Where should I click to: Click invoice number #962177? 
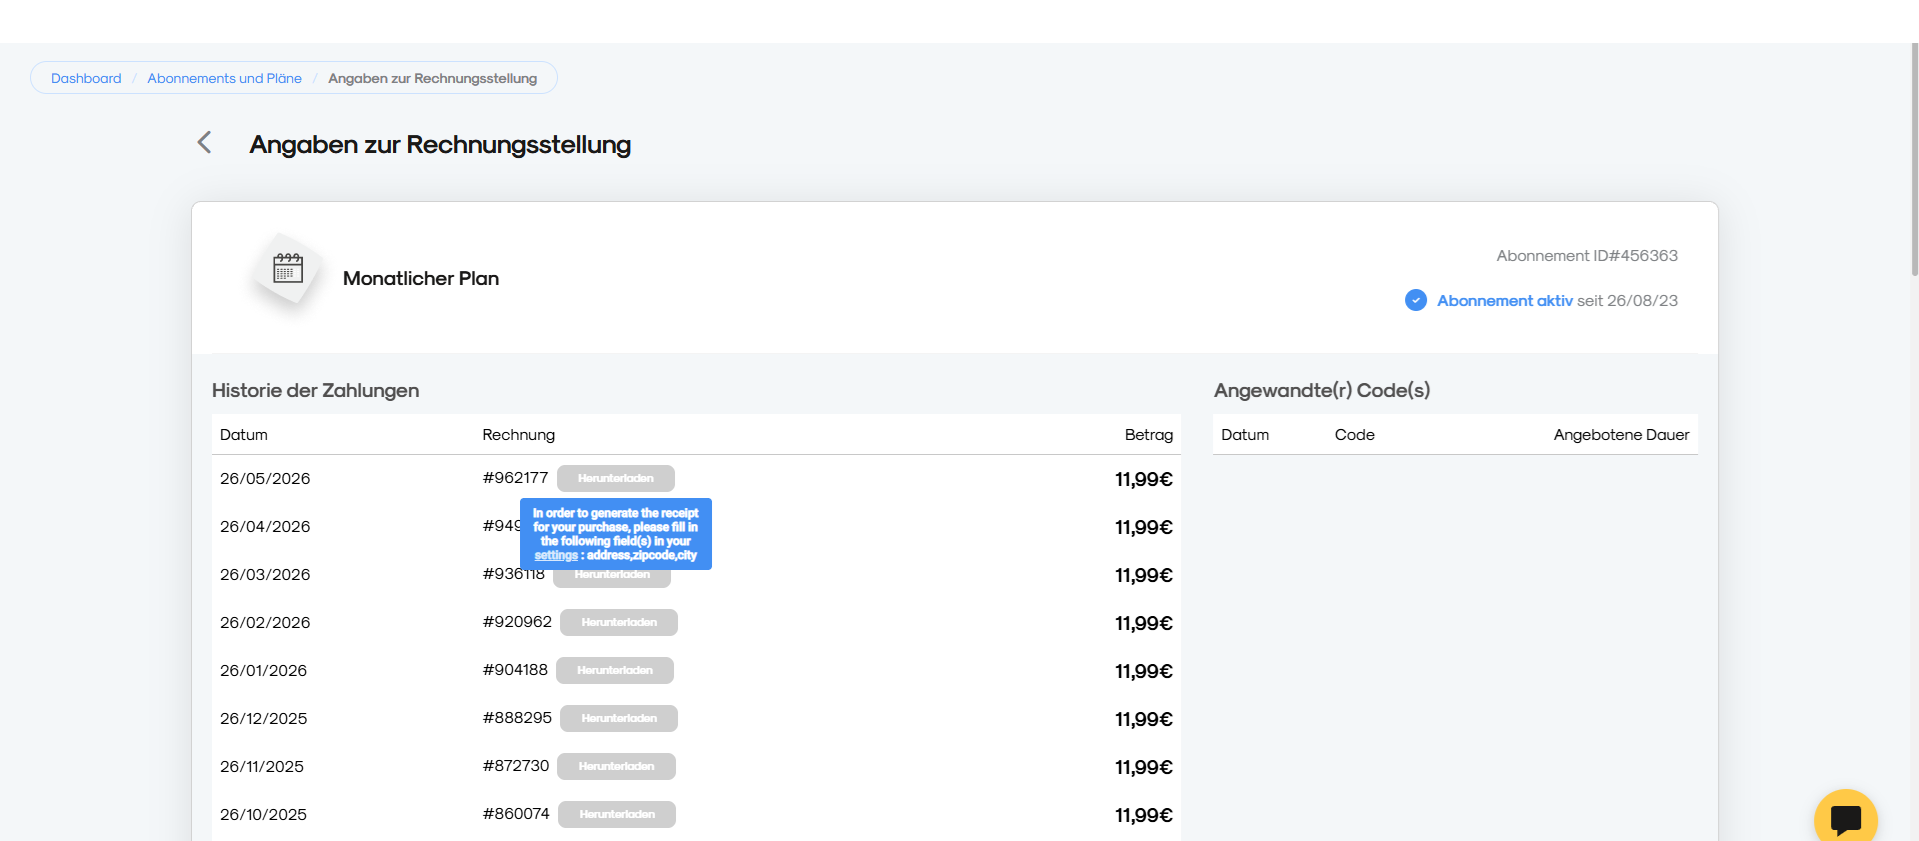pos(515,478)
